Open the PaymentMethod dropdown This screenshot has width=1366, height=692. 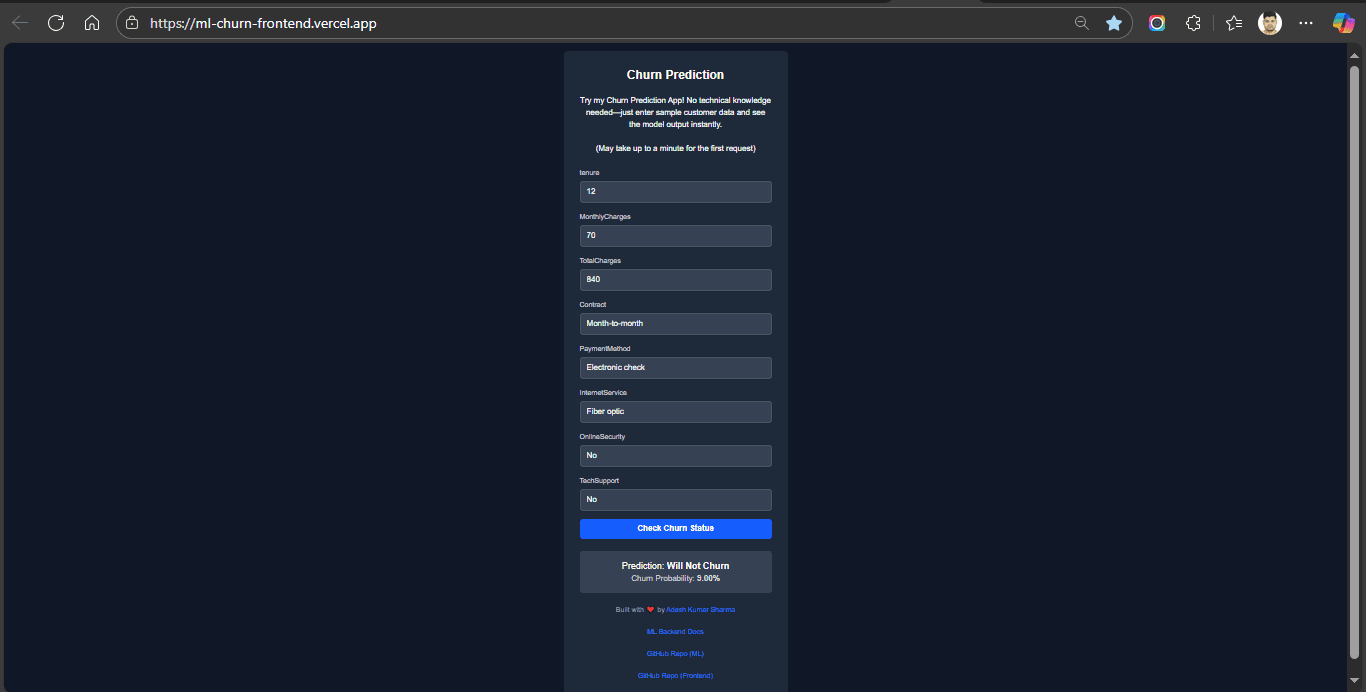(676, 368)
